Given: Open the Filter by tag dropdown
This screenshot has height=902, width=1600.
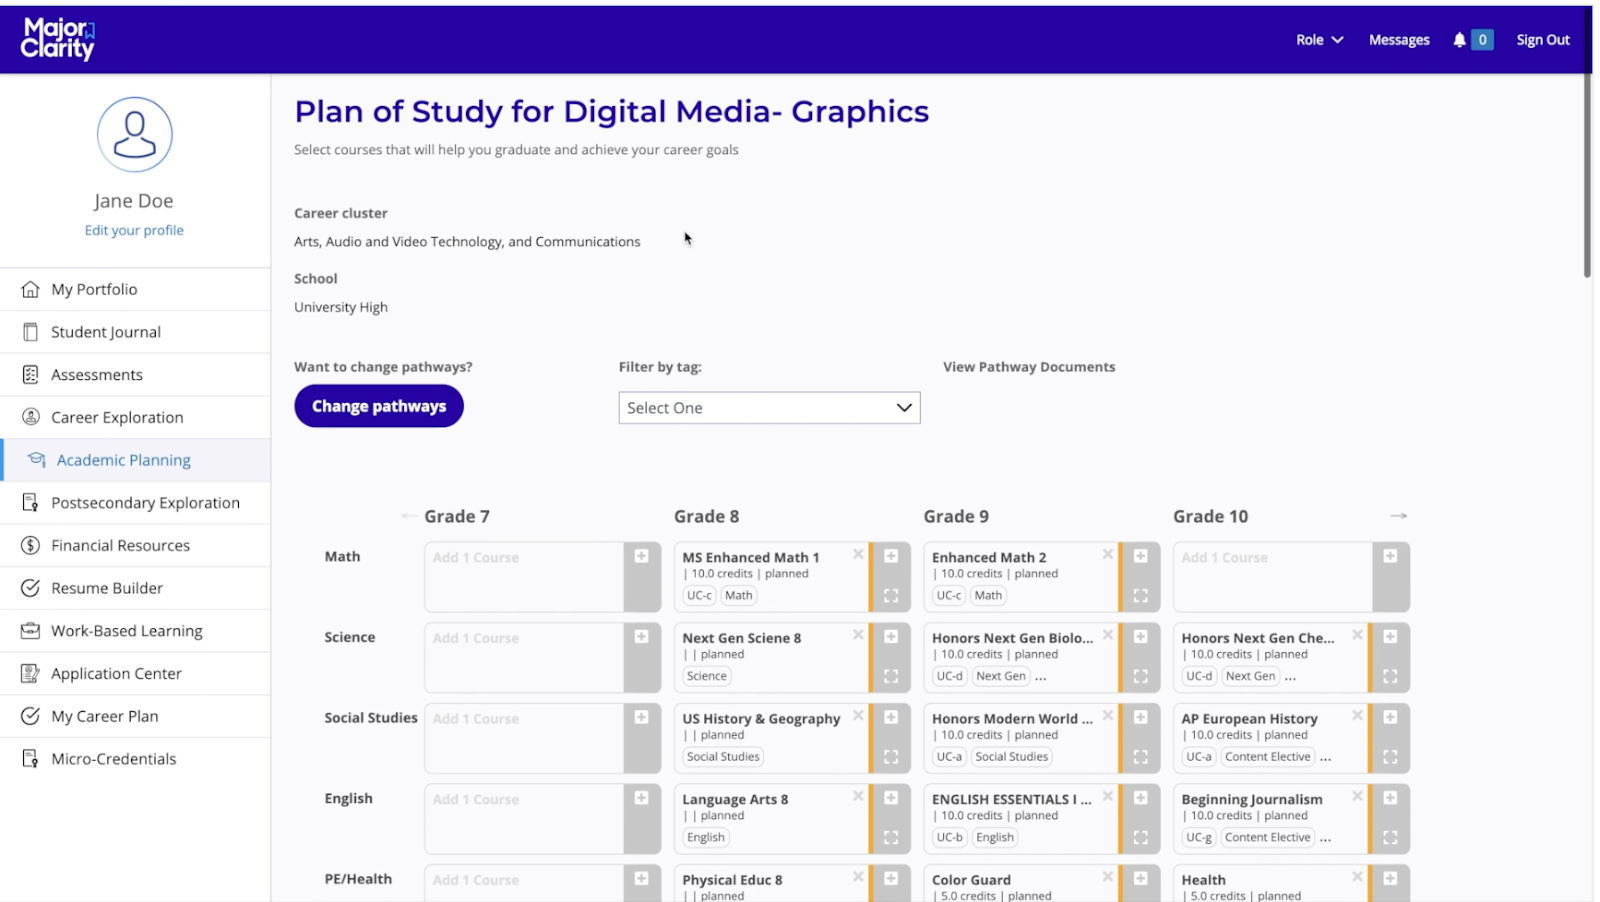Looking at the screenshot, I should point(769,408).
